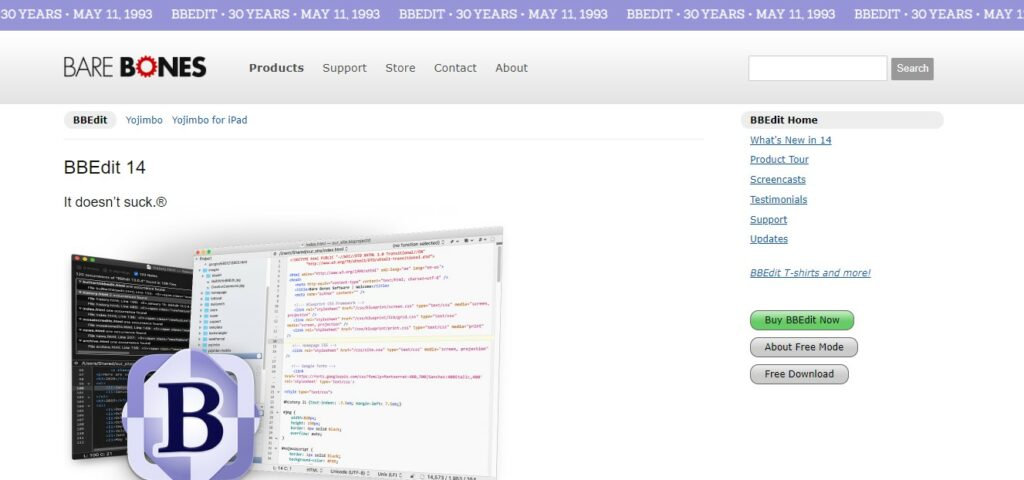The width and height of the screenshot is (1024, 480).
Task: Go to the Store page
Action: tap(400, 68)
